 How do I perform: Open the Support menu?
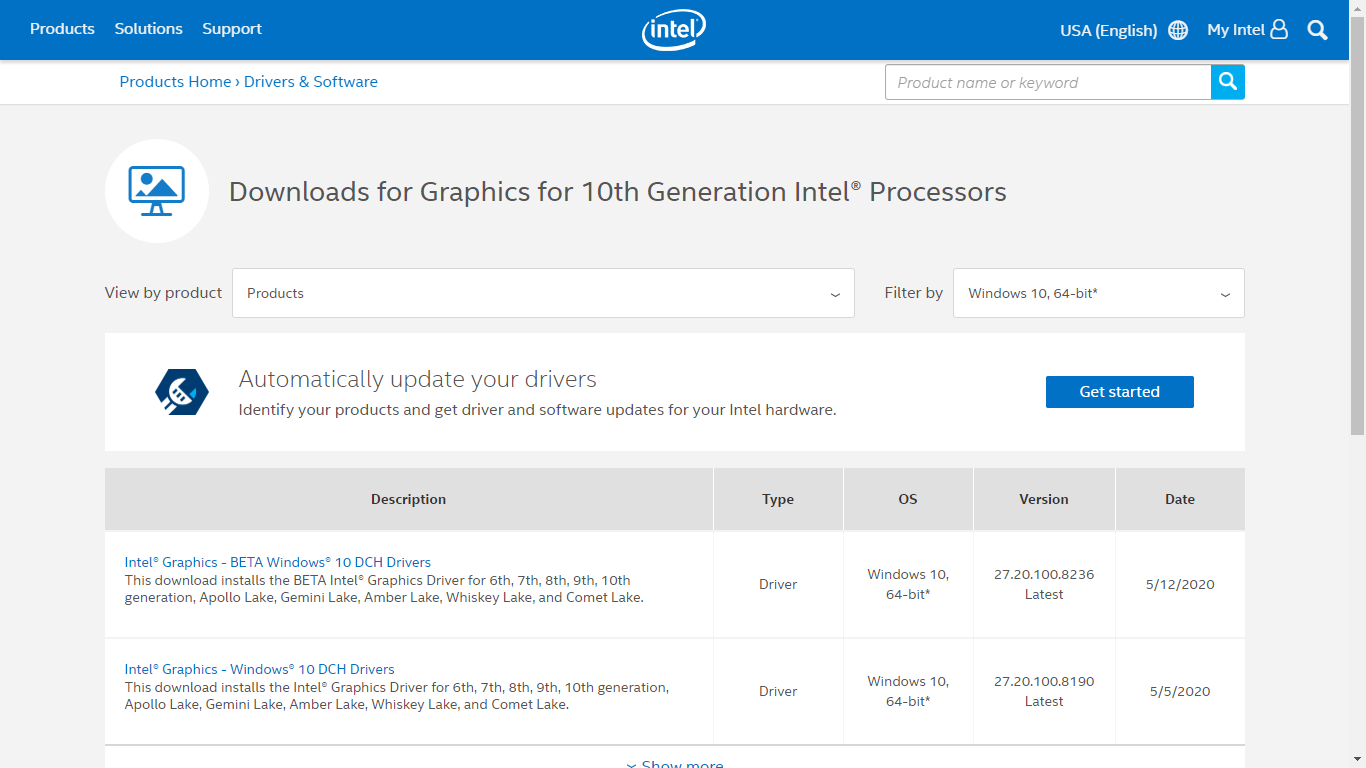(x=231, y=29)
